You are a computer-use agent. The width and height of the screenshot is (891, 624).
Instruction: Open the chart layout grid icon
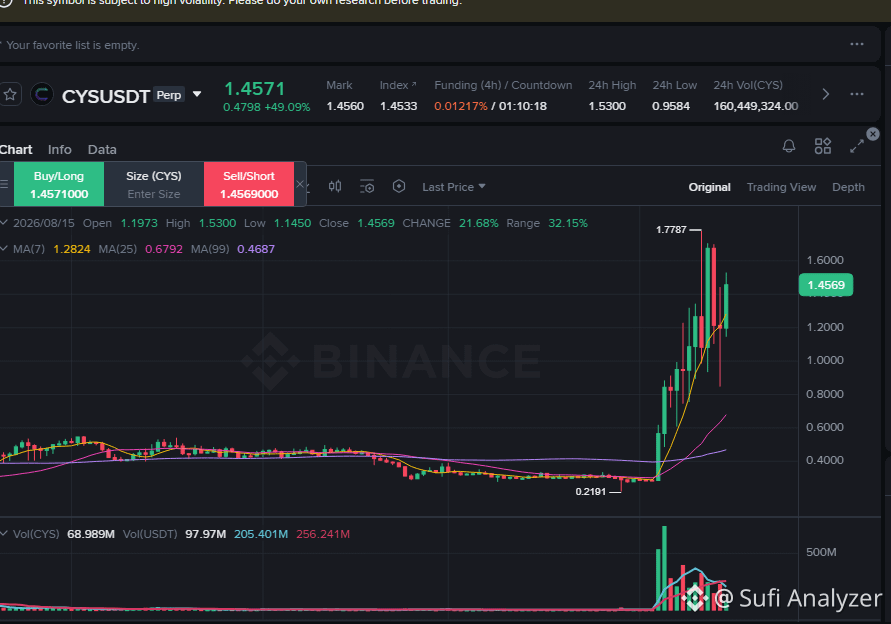point(823,146)
